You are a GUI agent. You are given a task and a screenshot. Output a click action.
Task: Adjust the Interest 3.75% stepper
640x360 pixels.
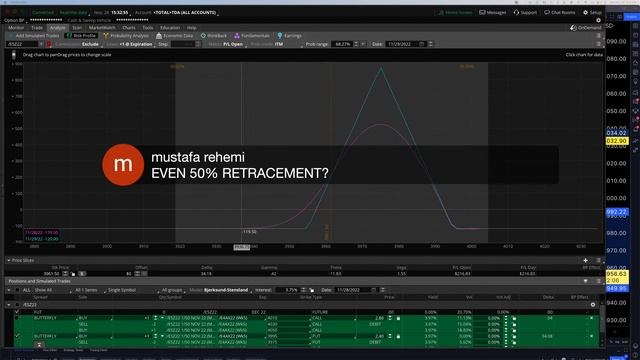point(303,290)
